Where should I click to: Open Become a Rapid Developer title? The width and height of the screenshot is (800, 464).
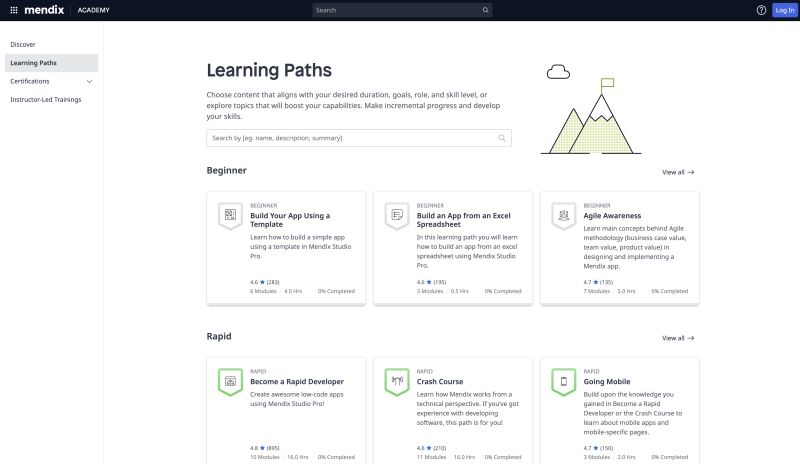click(297, 382)
